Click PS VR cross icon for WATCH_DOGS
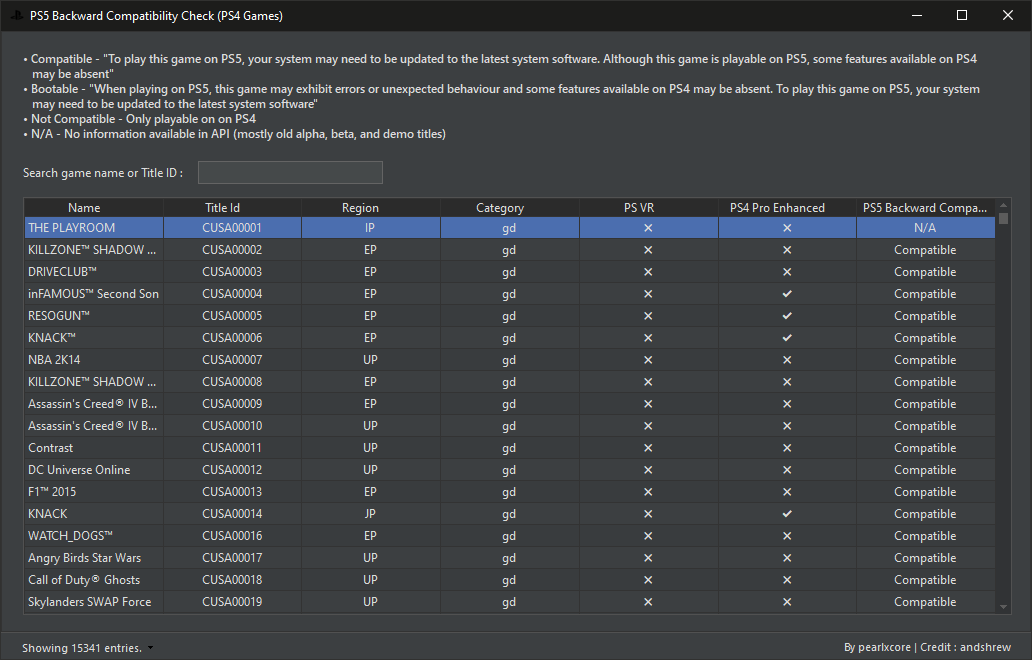 [x=648, y=536]
